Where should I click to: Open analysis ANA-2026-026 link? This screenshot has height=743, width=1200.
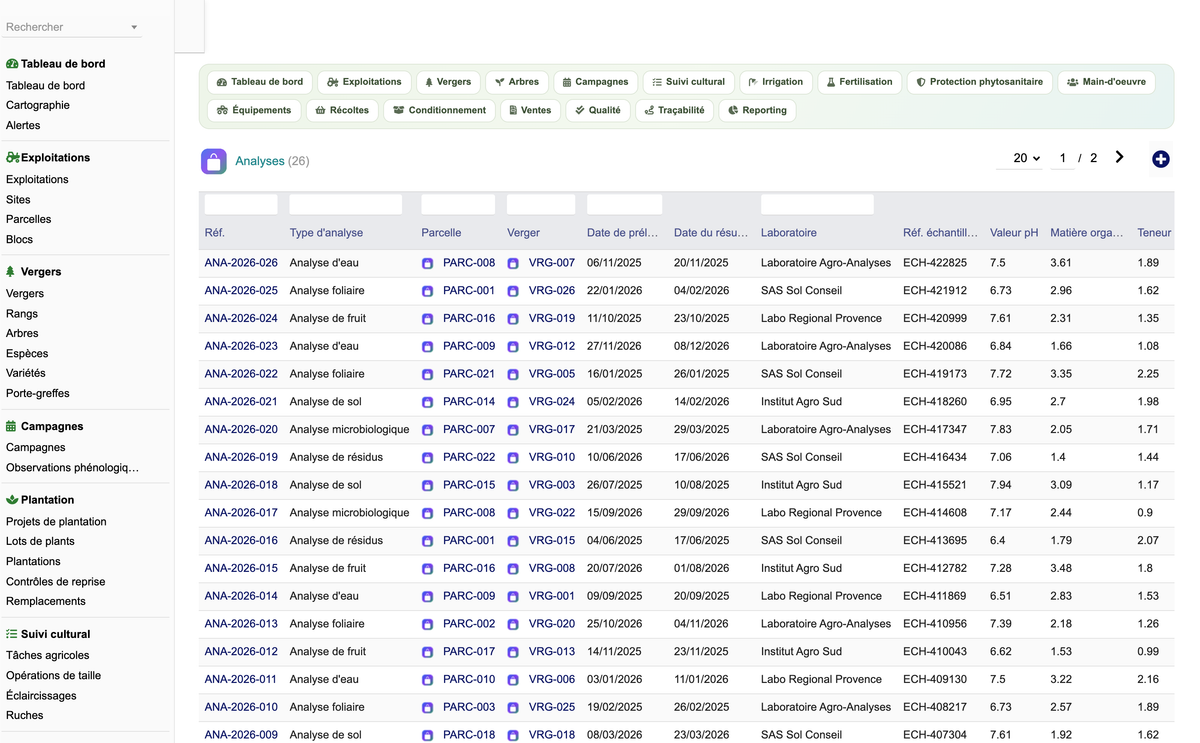pyautogui.click(x=241, y=263)
